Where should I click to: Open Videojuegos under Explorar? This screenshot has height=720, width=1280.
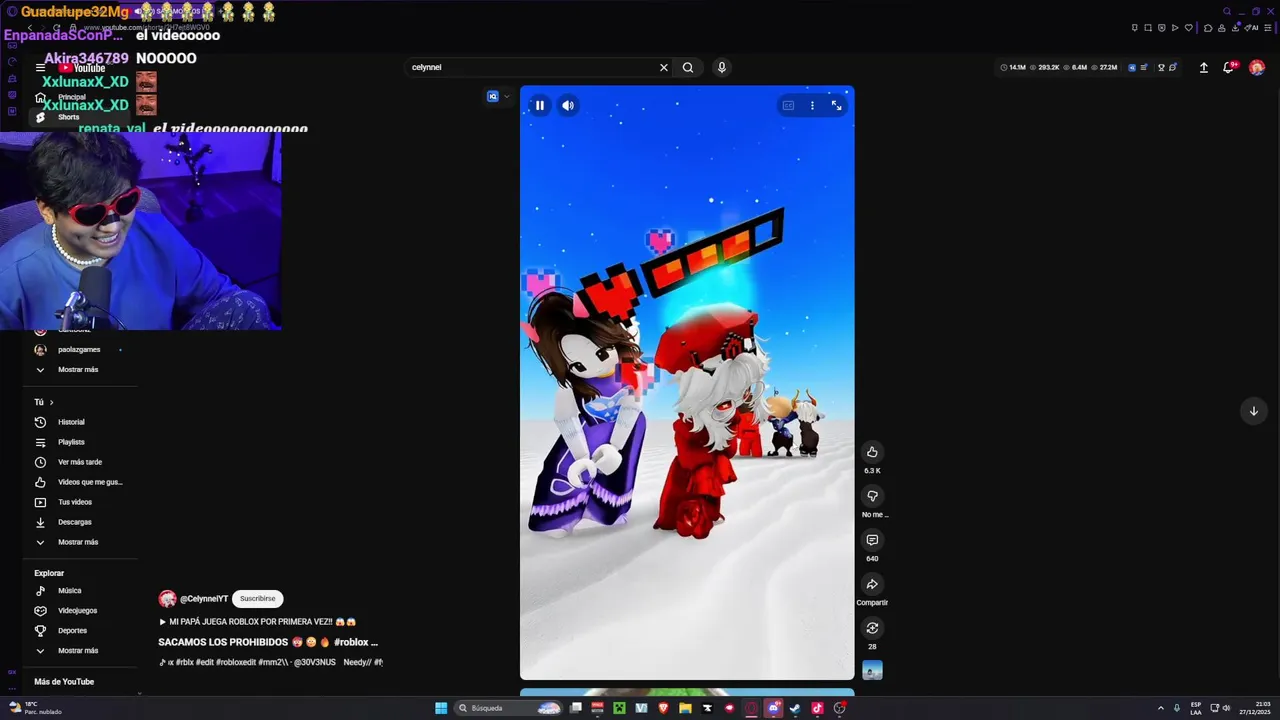click(x=78, y=611)
